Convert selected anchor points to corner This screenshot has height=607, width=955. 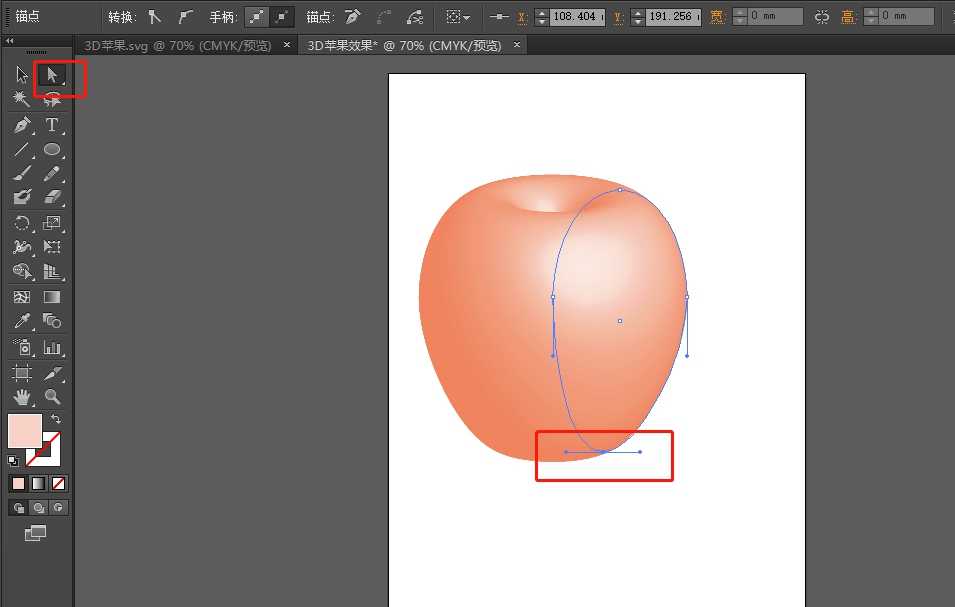[x=154, y=16]
